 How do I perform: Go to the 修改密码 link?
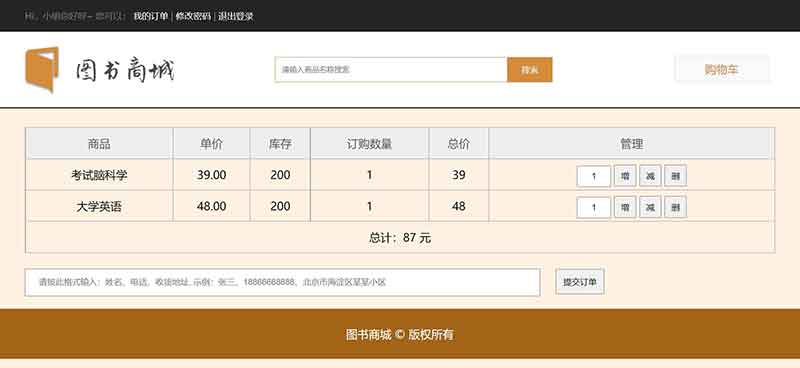point(193,16)
